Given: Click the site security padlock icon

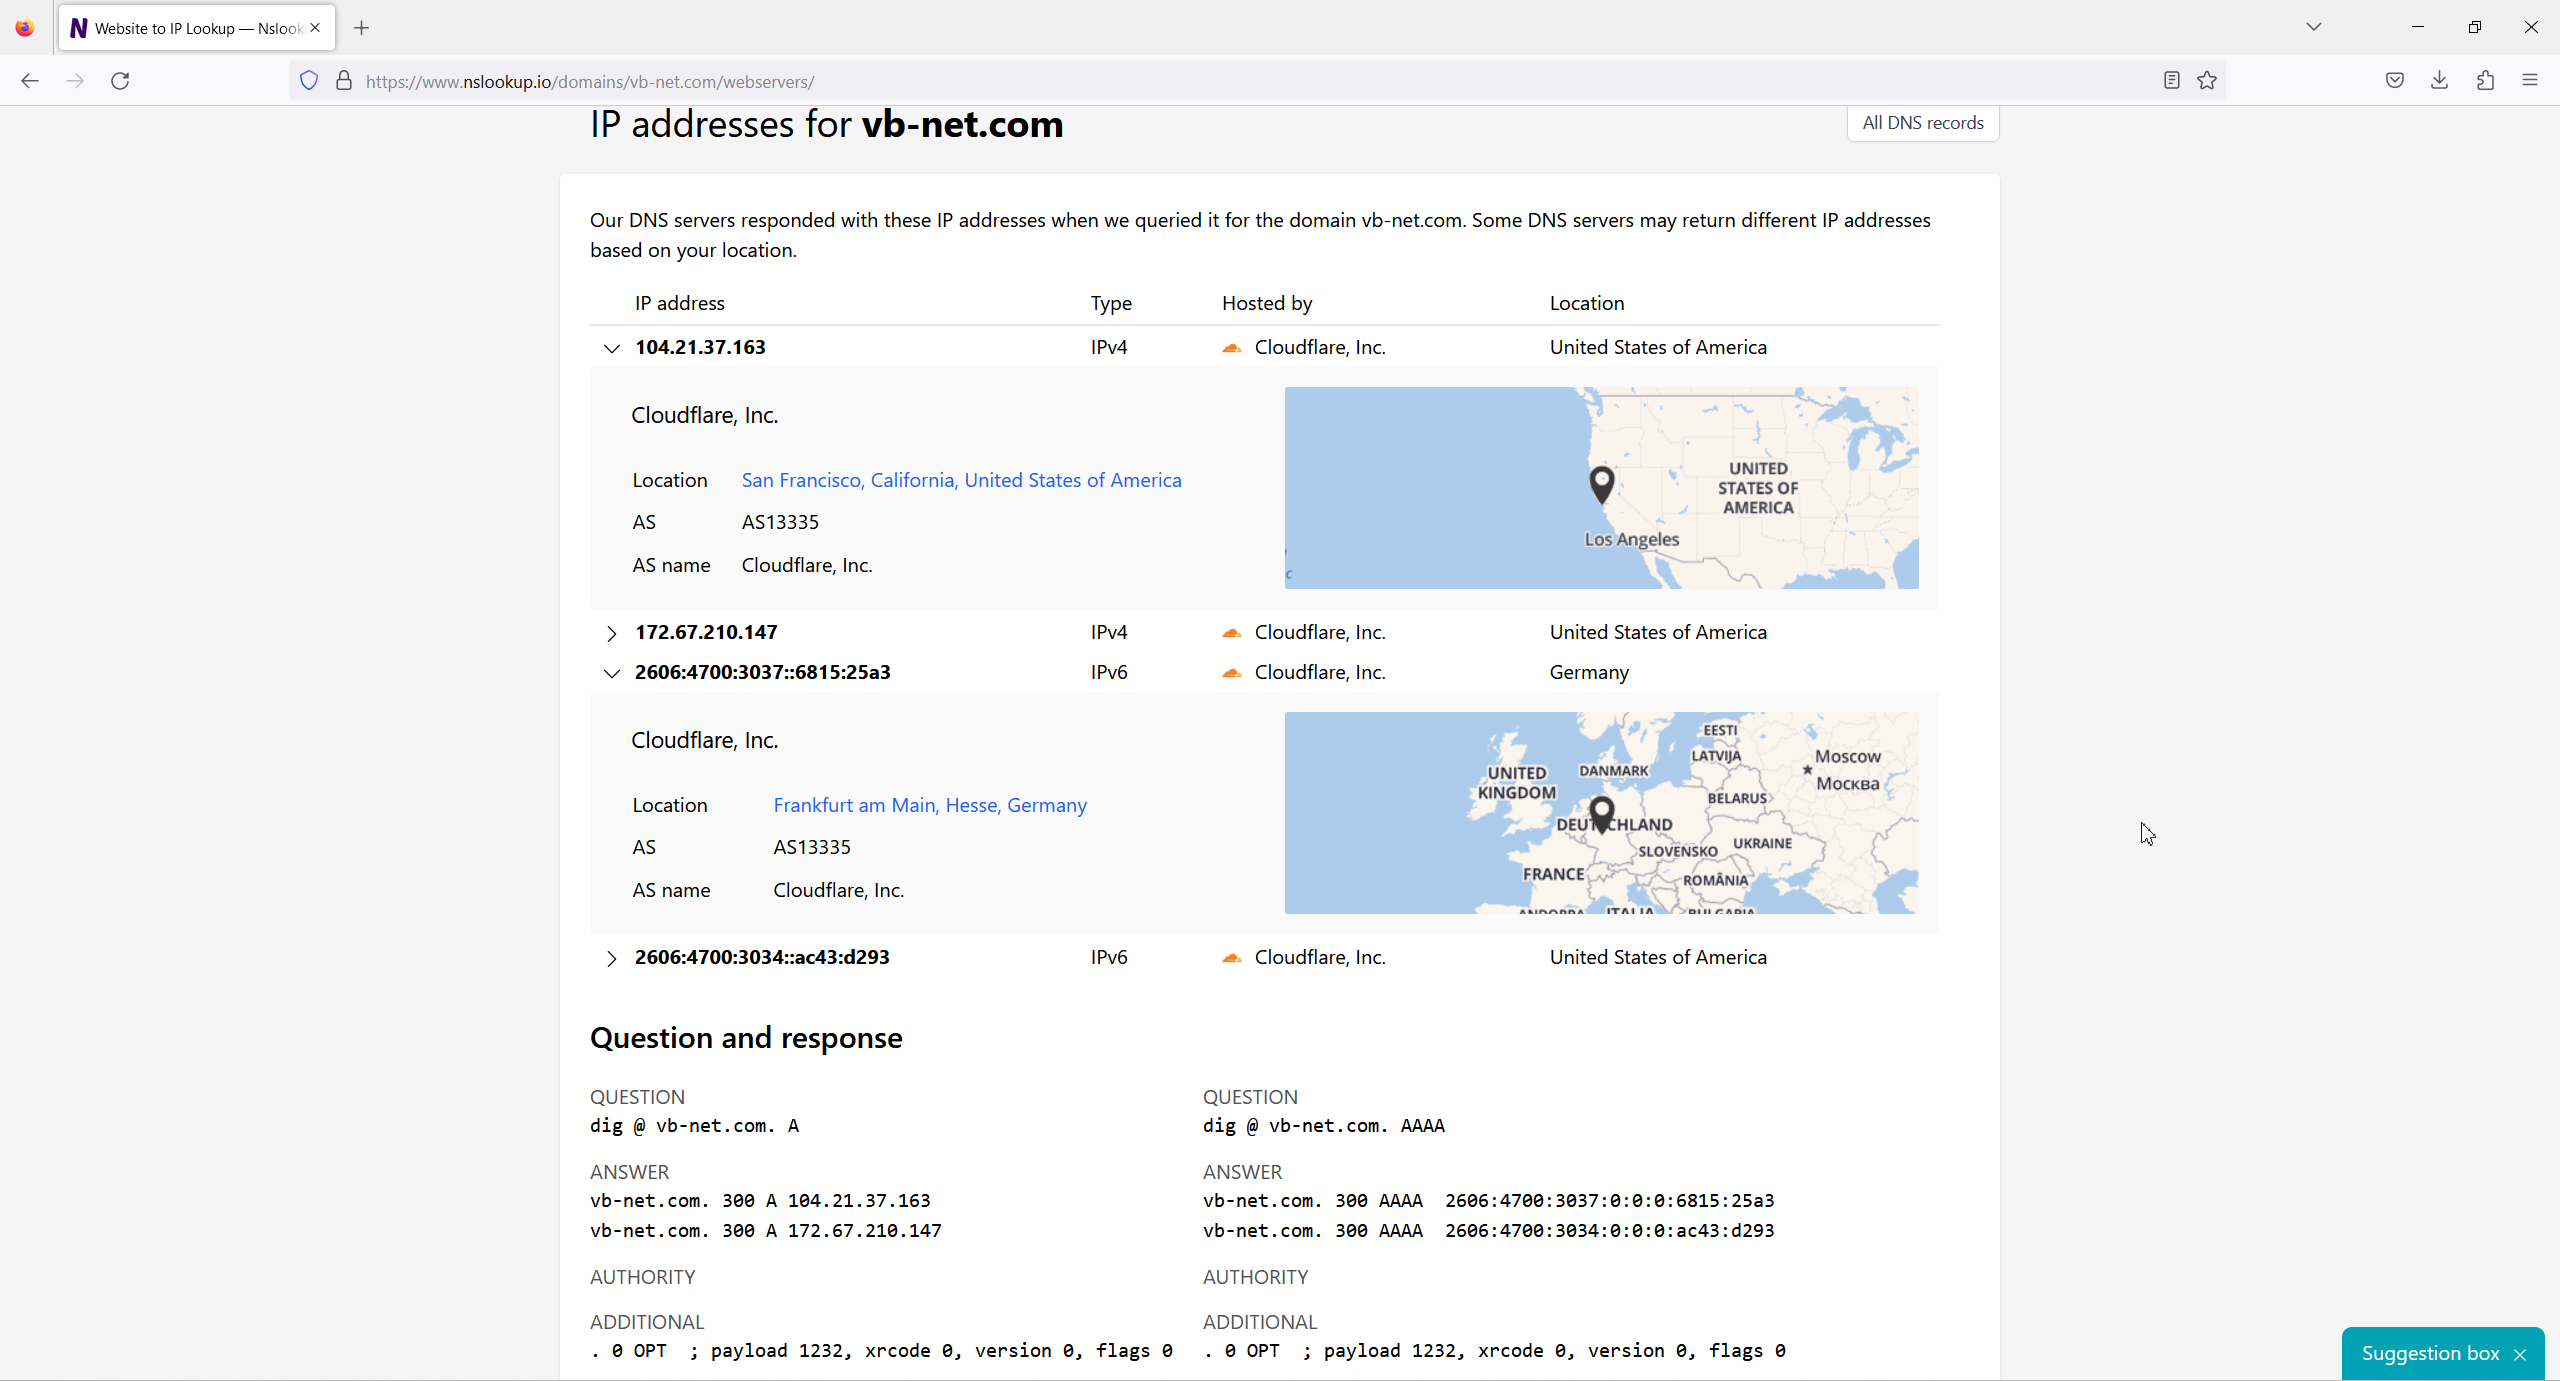Looking at the screenshot, I should [344, 81].
